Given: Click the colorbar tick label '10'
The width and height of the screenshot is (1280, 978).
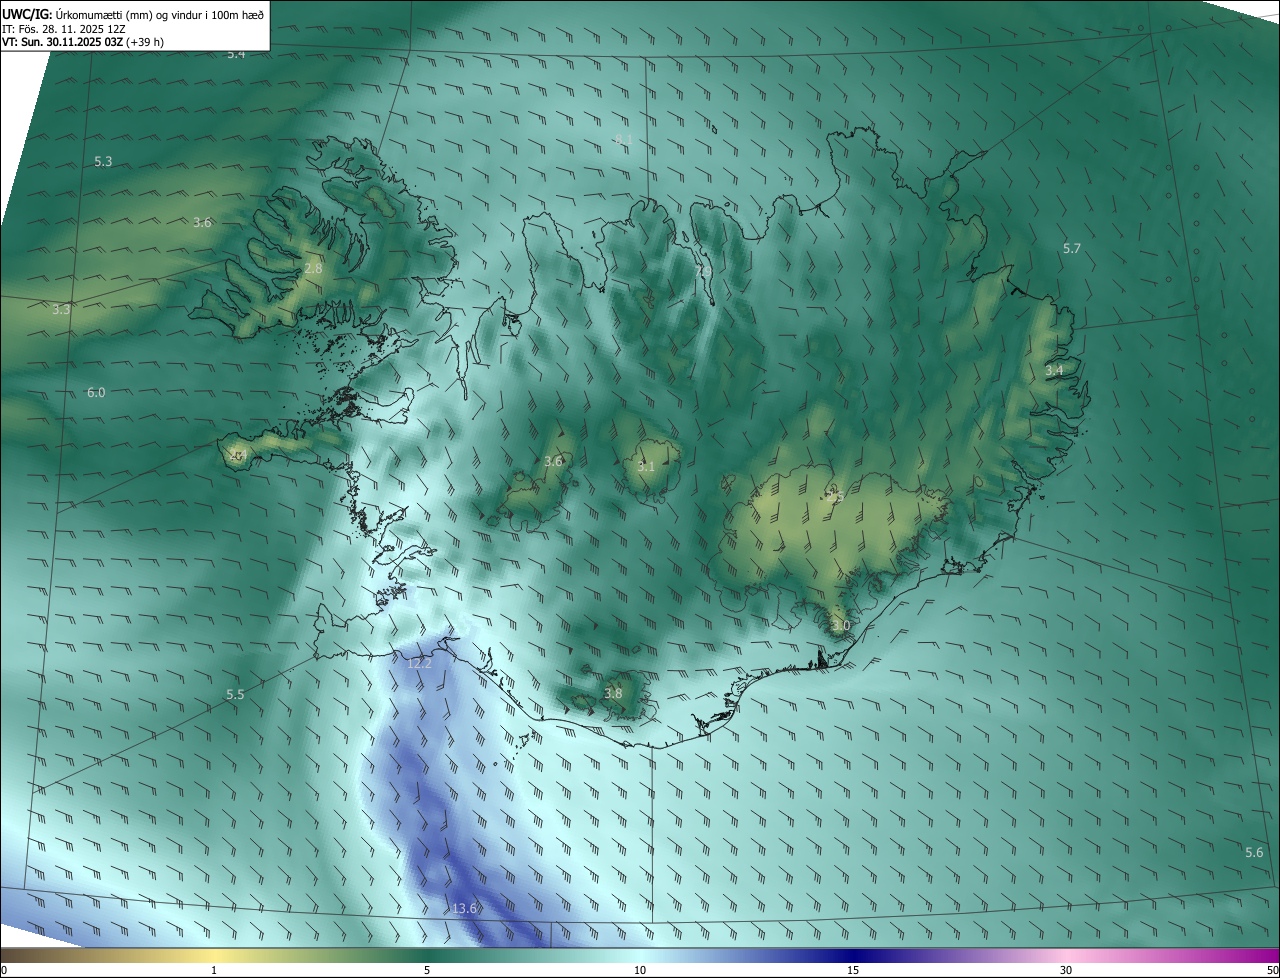Looking at the screenshot, I should pyautogui.click(x=640, y=970).
